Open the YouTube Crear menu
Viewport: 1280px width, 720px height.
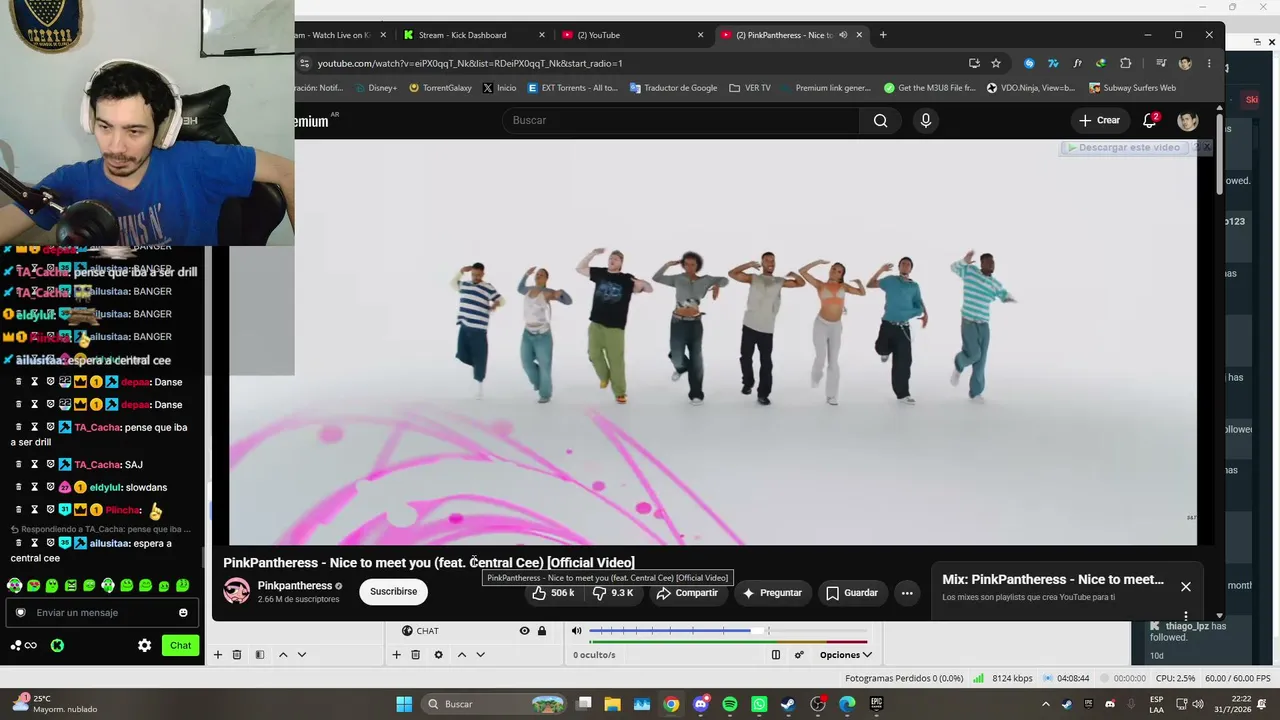(x=1099, y=120)
